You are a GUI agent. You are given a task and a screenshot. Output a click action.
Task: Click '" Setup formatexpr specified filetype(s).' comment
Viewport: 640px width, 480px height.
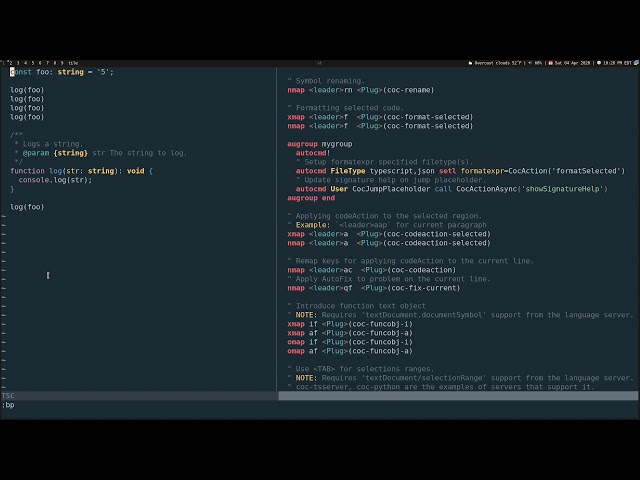point(384,162)
